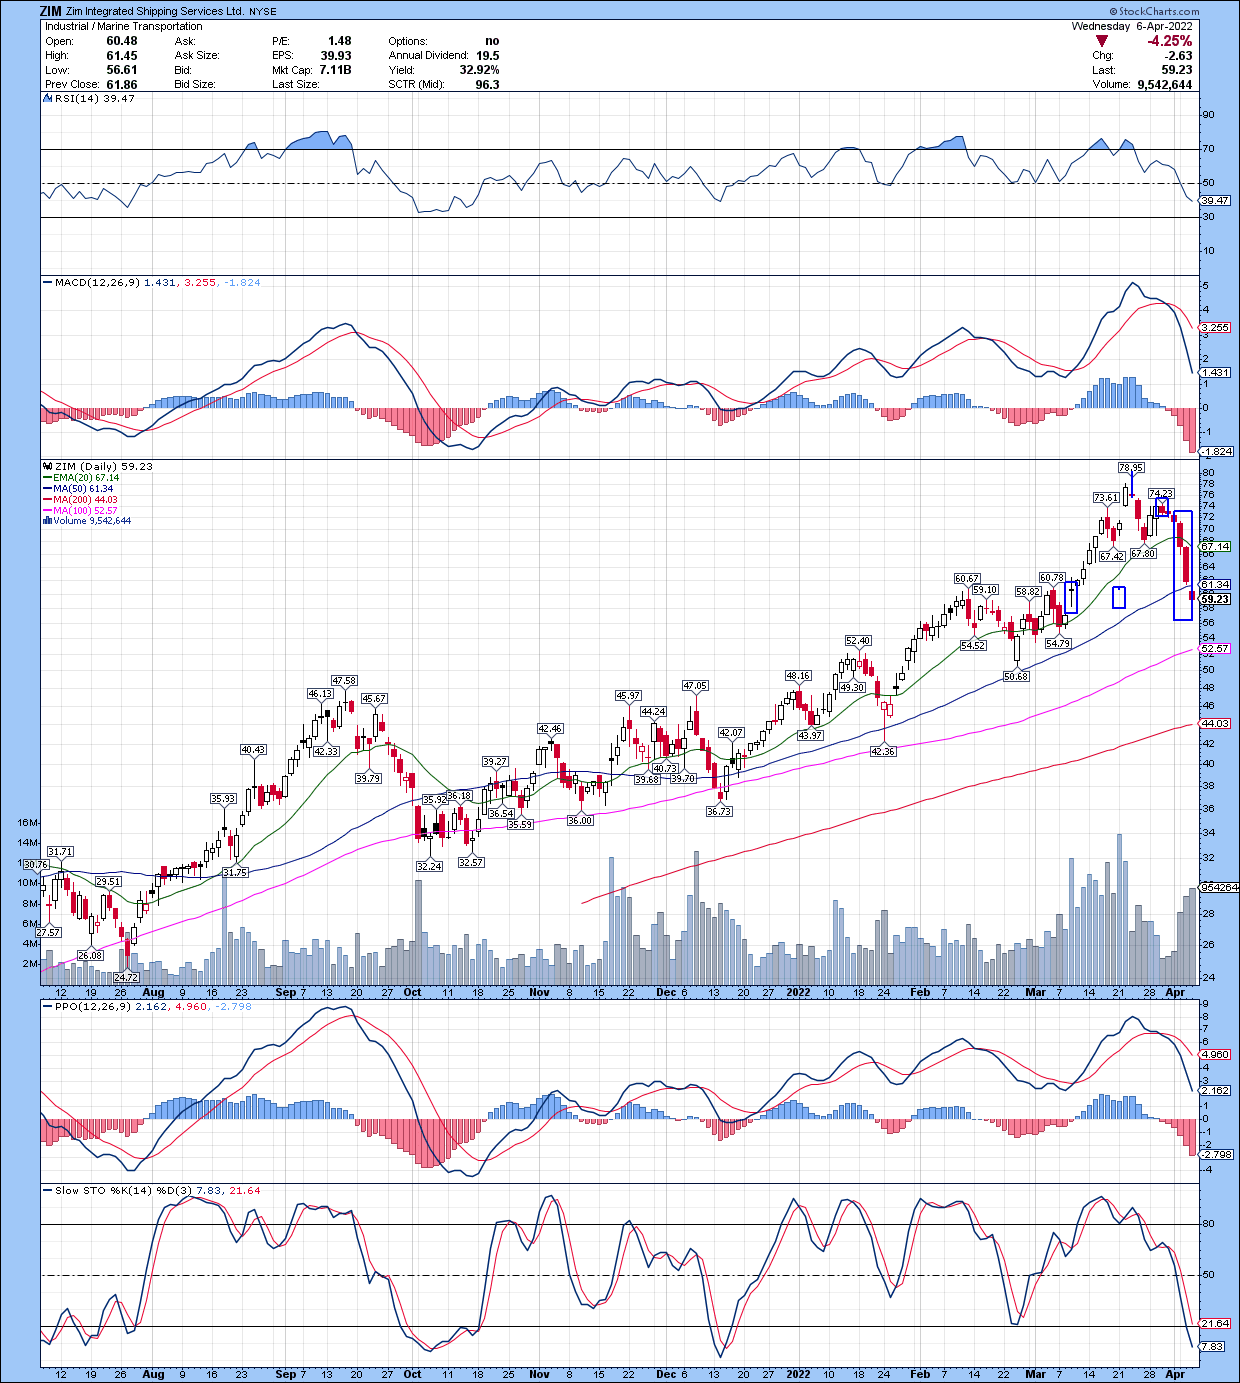
Task: Click the 50.68 low price label
Action: pos(1016,677)
